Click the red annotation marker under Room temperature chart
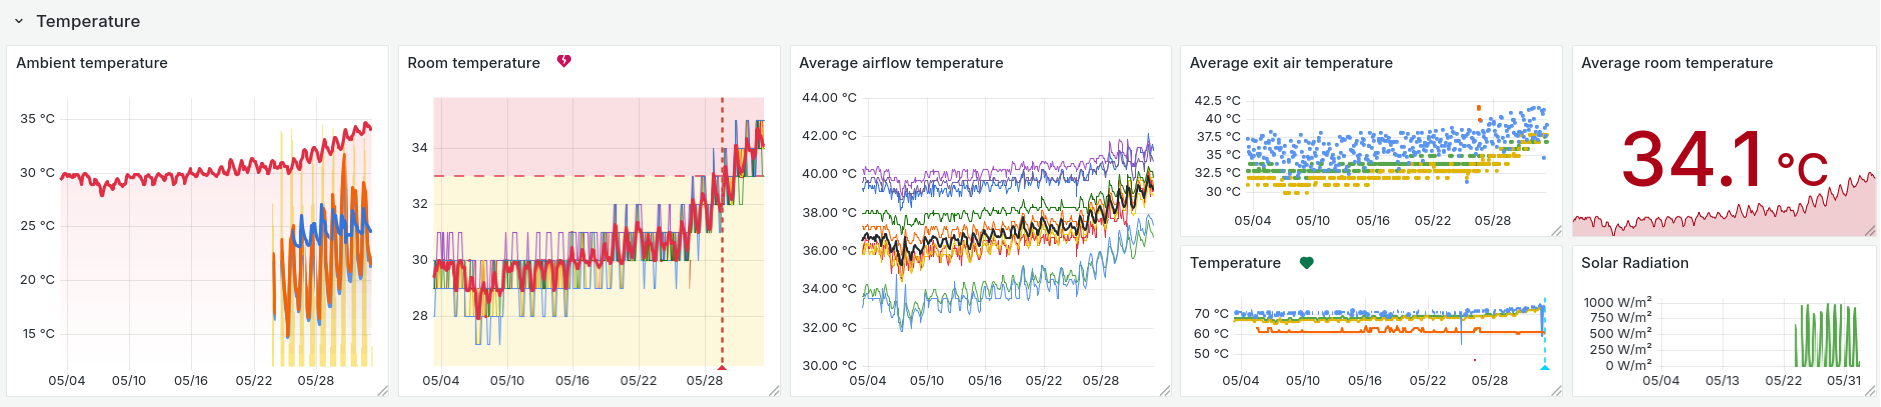 tap(722, 368)
